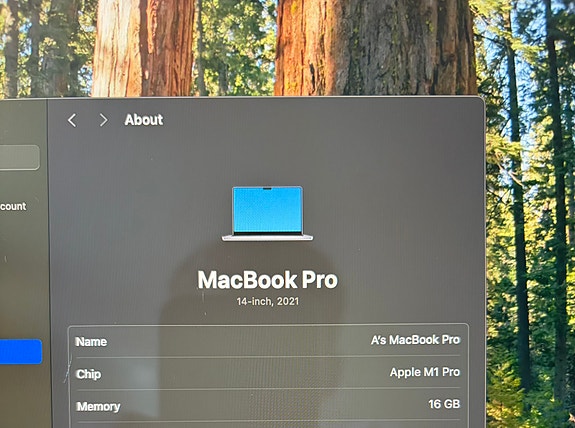Go forward using the right chevron
The width and height of the screenshot is (575, 428).
click(x=103, y=120)
